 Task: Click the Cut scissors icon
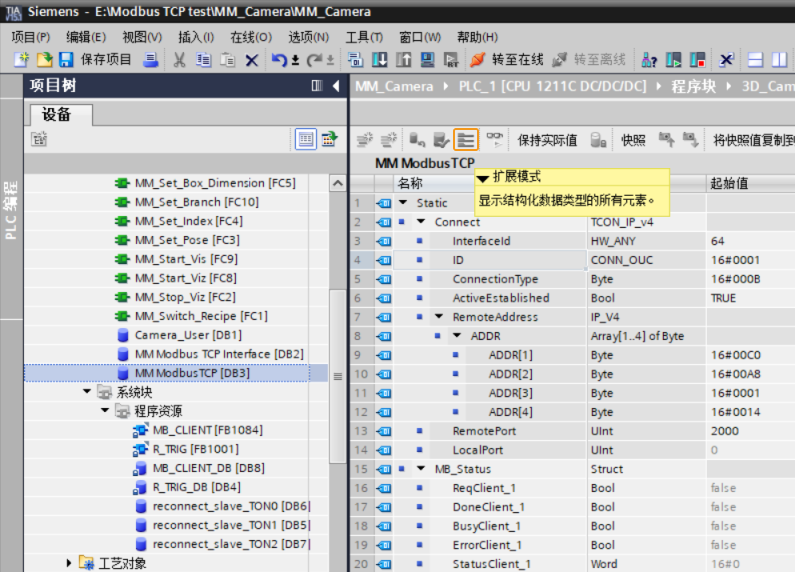coord(180,60)
